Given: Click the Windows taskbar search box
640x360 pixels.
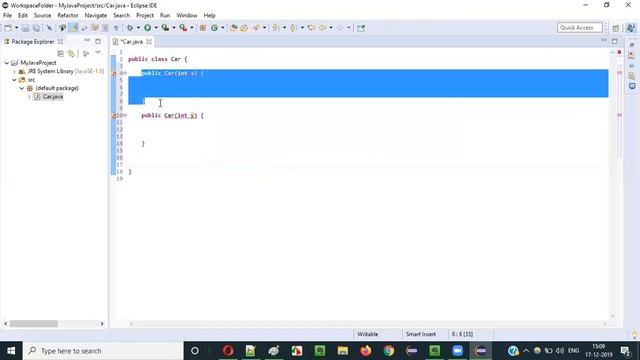Looking at the screenshot, I should tap(103, 351).
